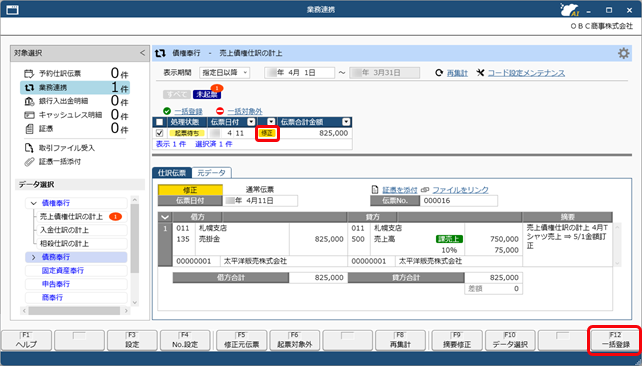Show 未起票 entries filter

tap(207, 95)
